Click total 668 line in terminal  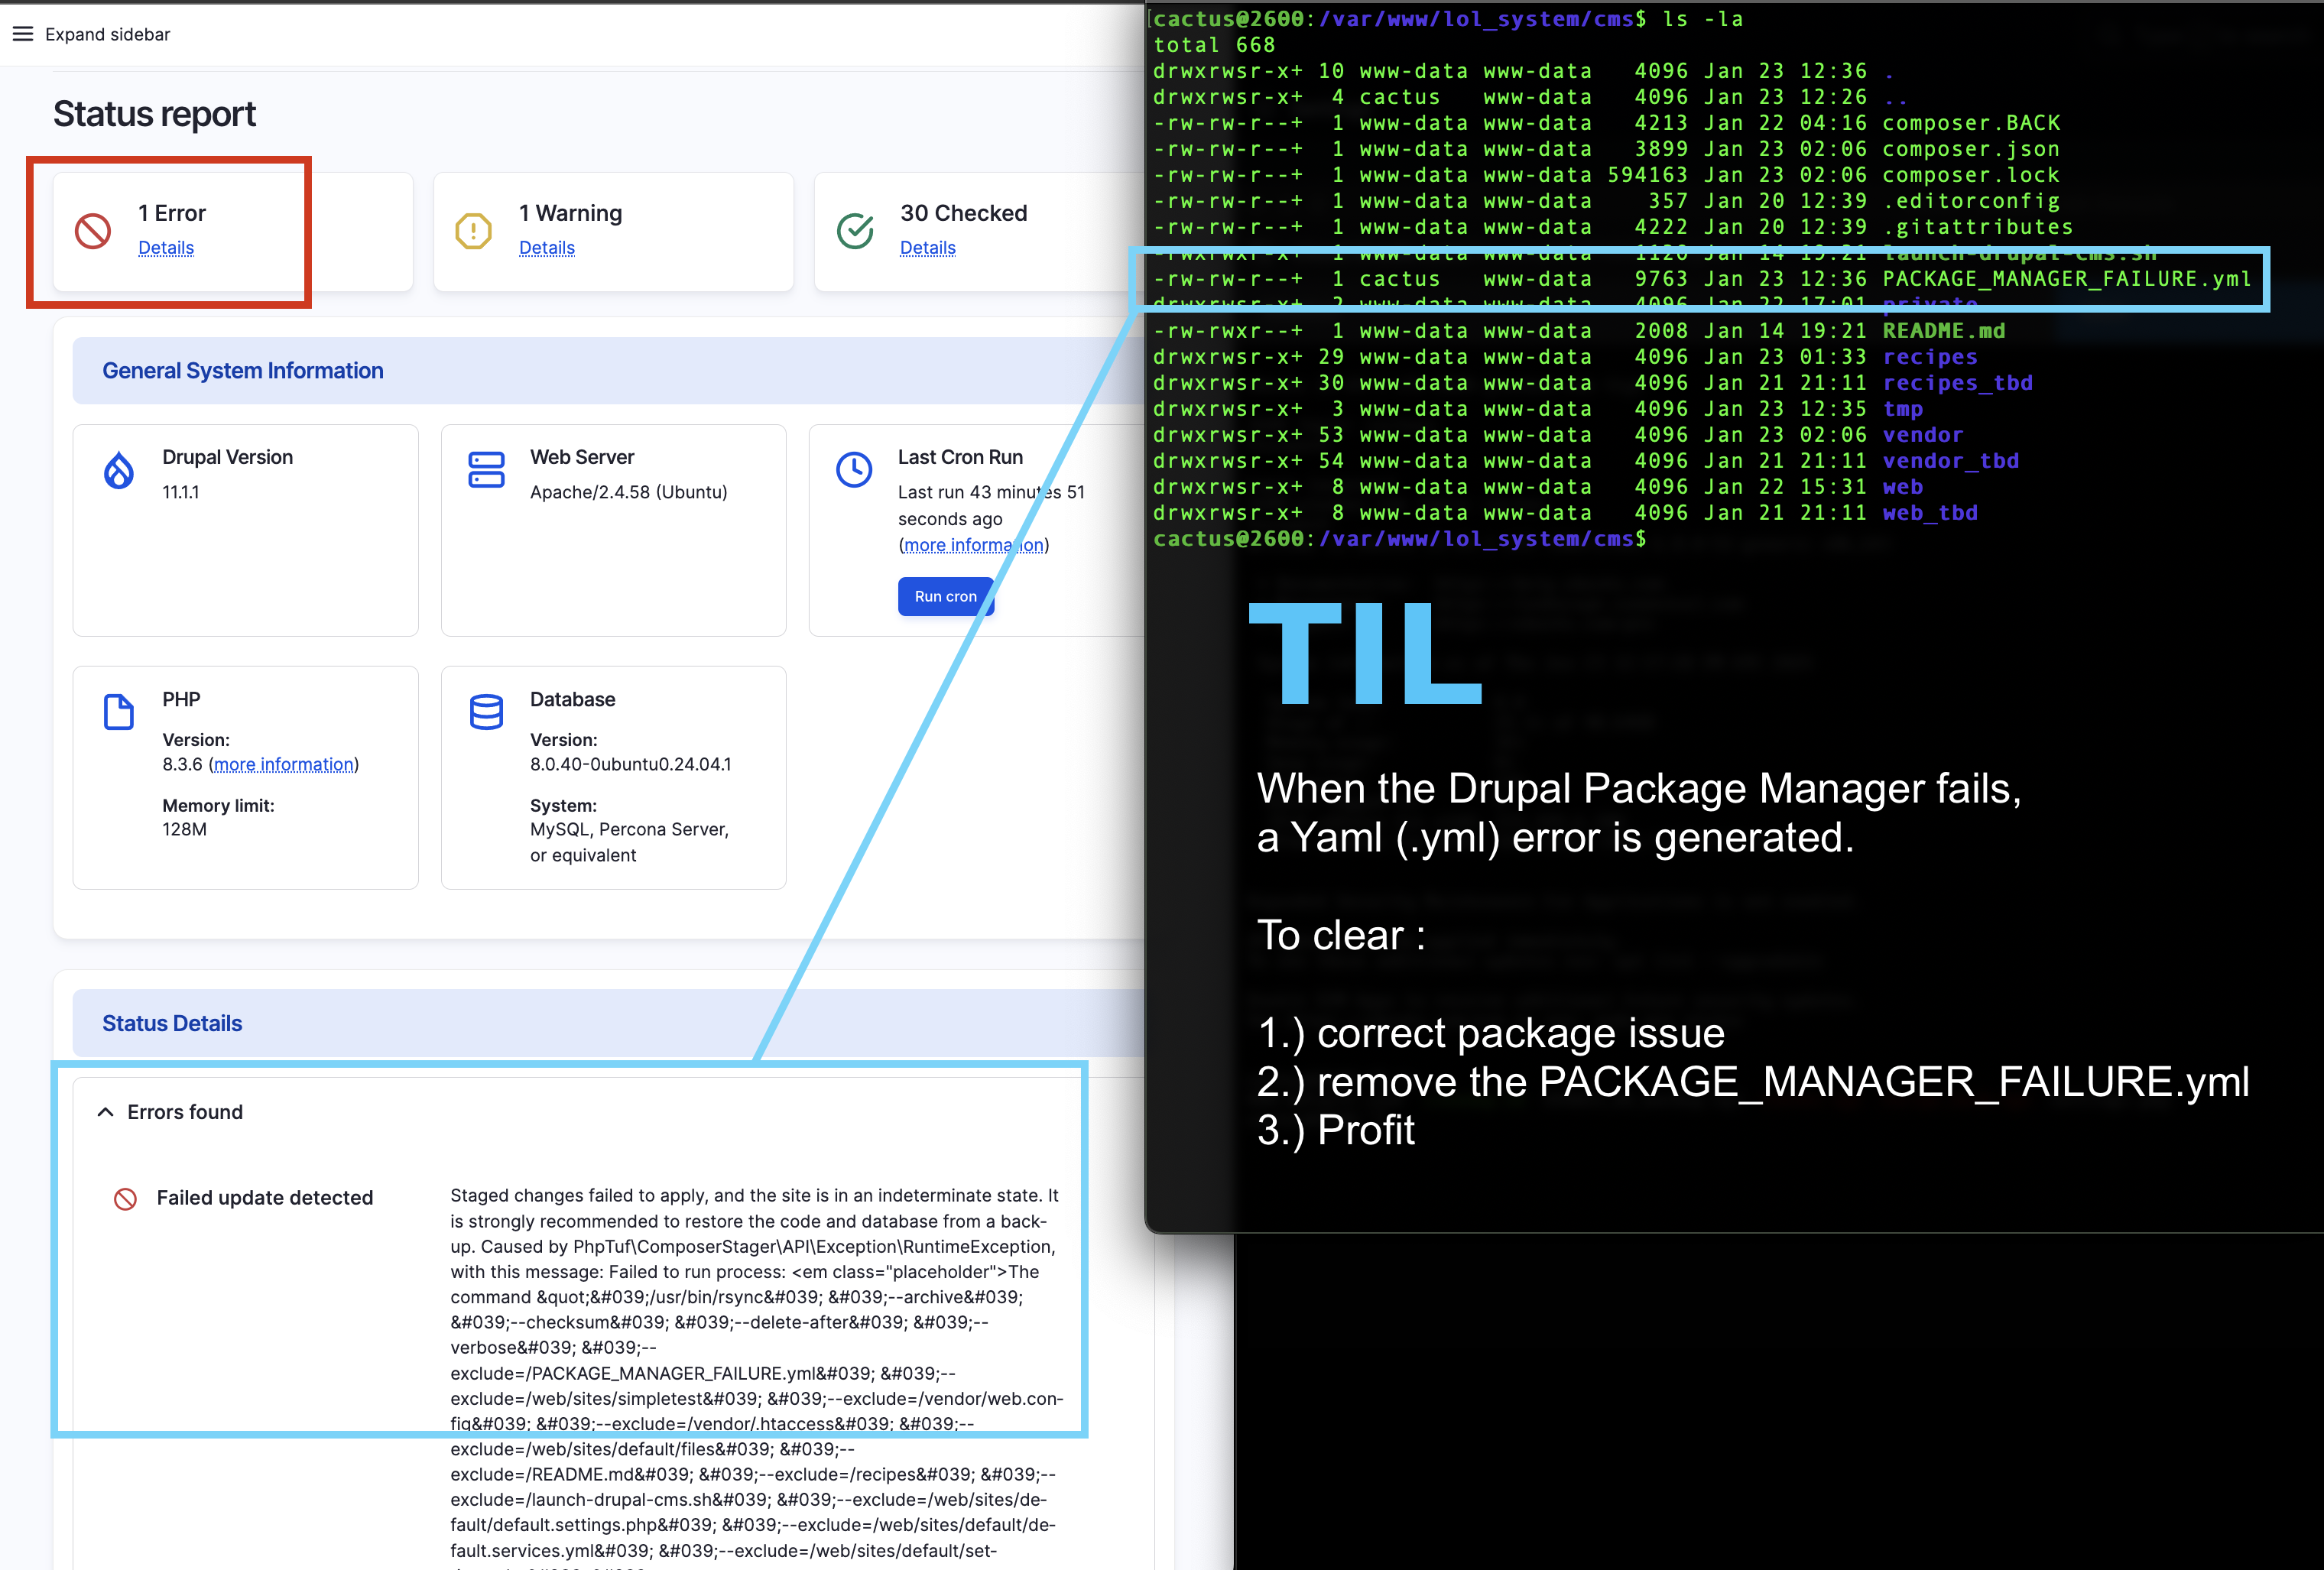(1214, 45)
